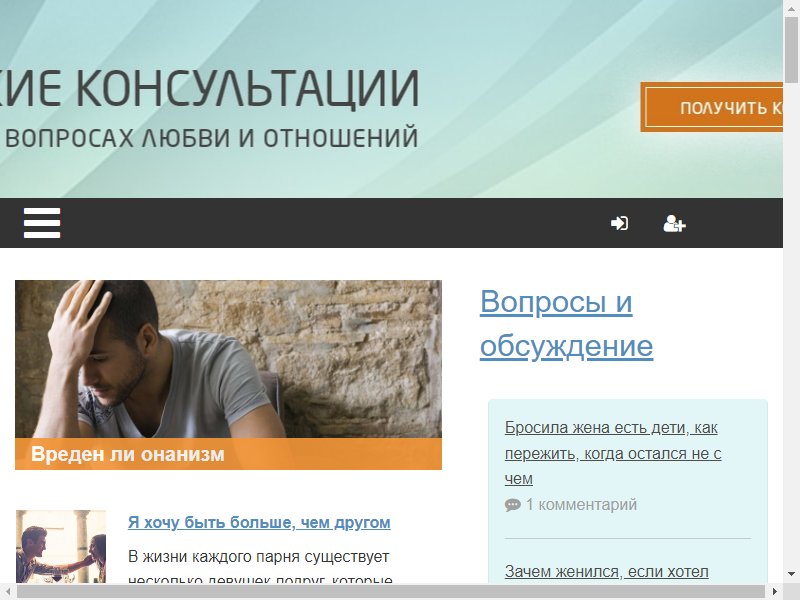Click the orange 'Получить' consultation button

[712, 107]
